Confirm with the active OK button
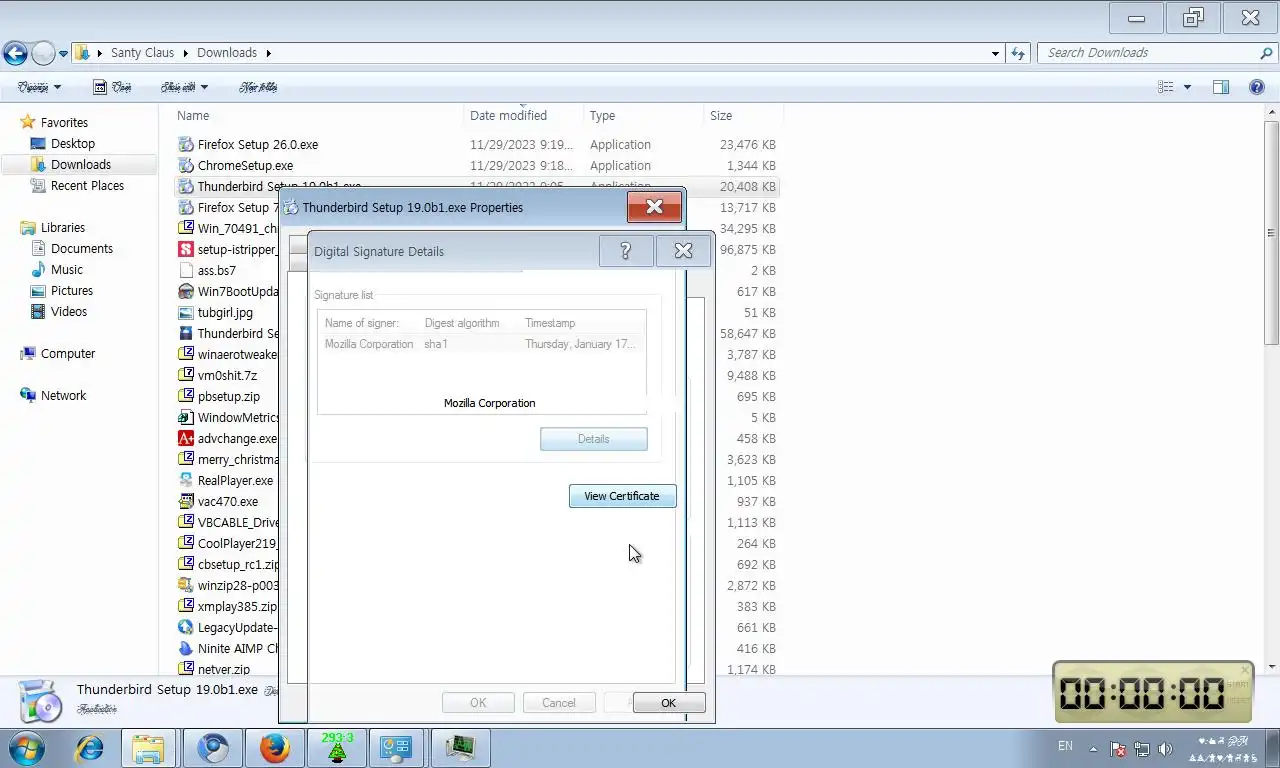This screenshot has height=768, width=1280. [x=668, y=703]
